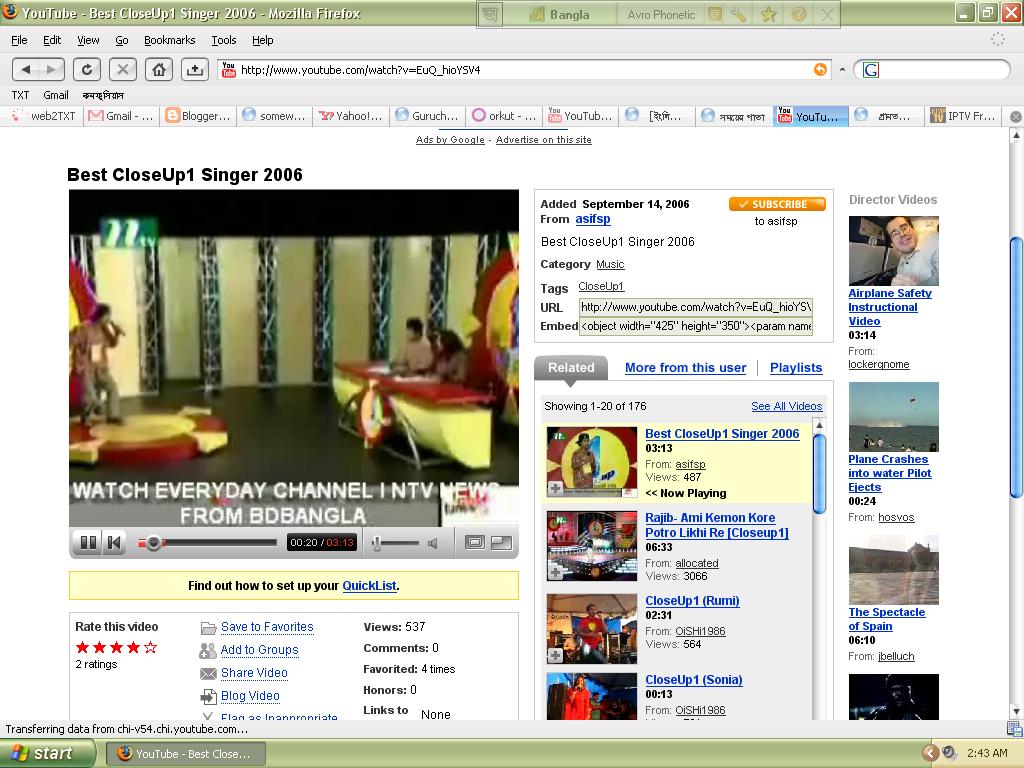The image size is (1024, 768).
Task: Open Plane Crashes into water thumbnail
Action: coord(893,417)
